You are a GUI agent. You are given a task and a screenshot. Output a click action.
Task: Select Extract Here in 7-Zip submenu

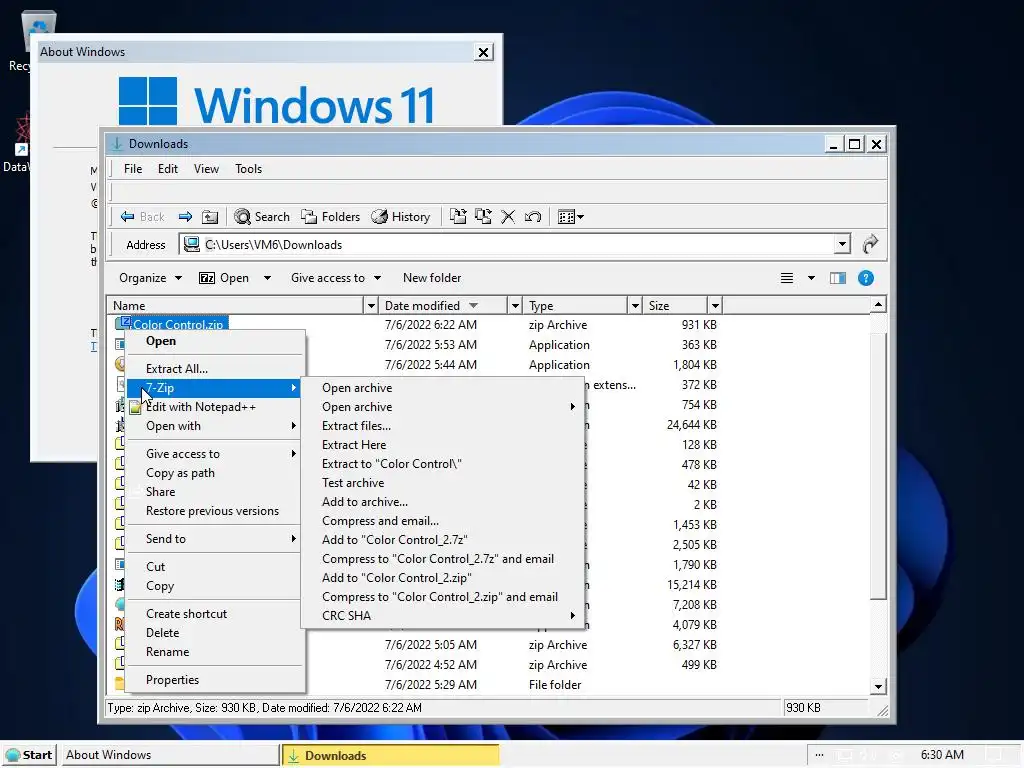[442, 445]
